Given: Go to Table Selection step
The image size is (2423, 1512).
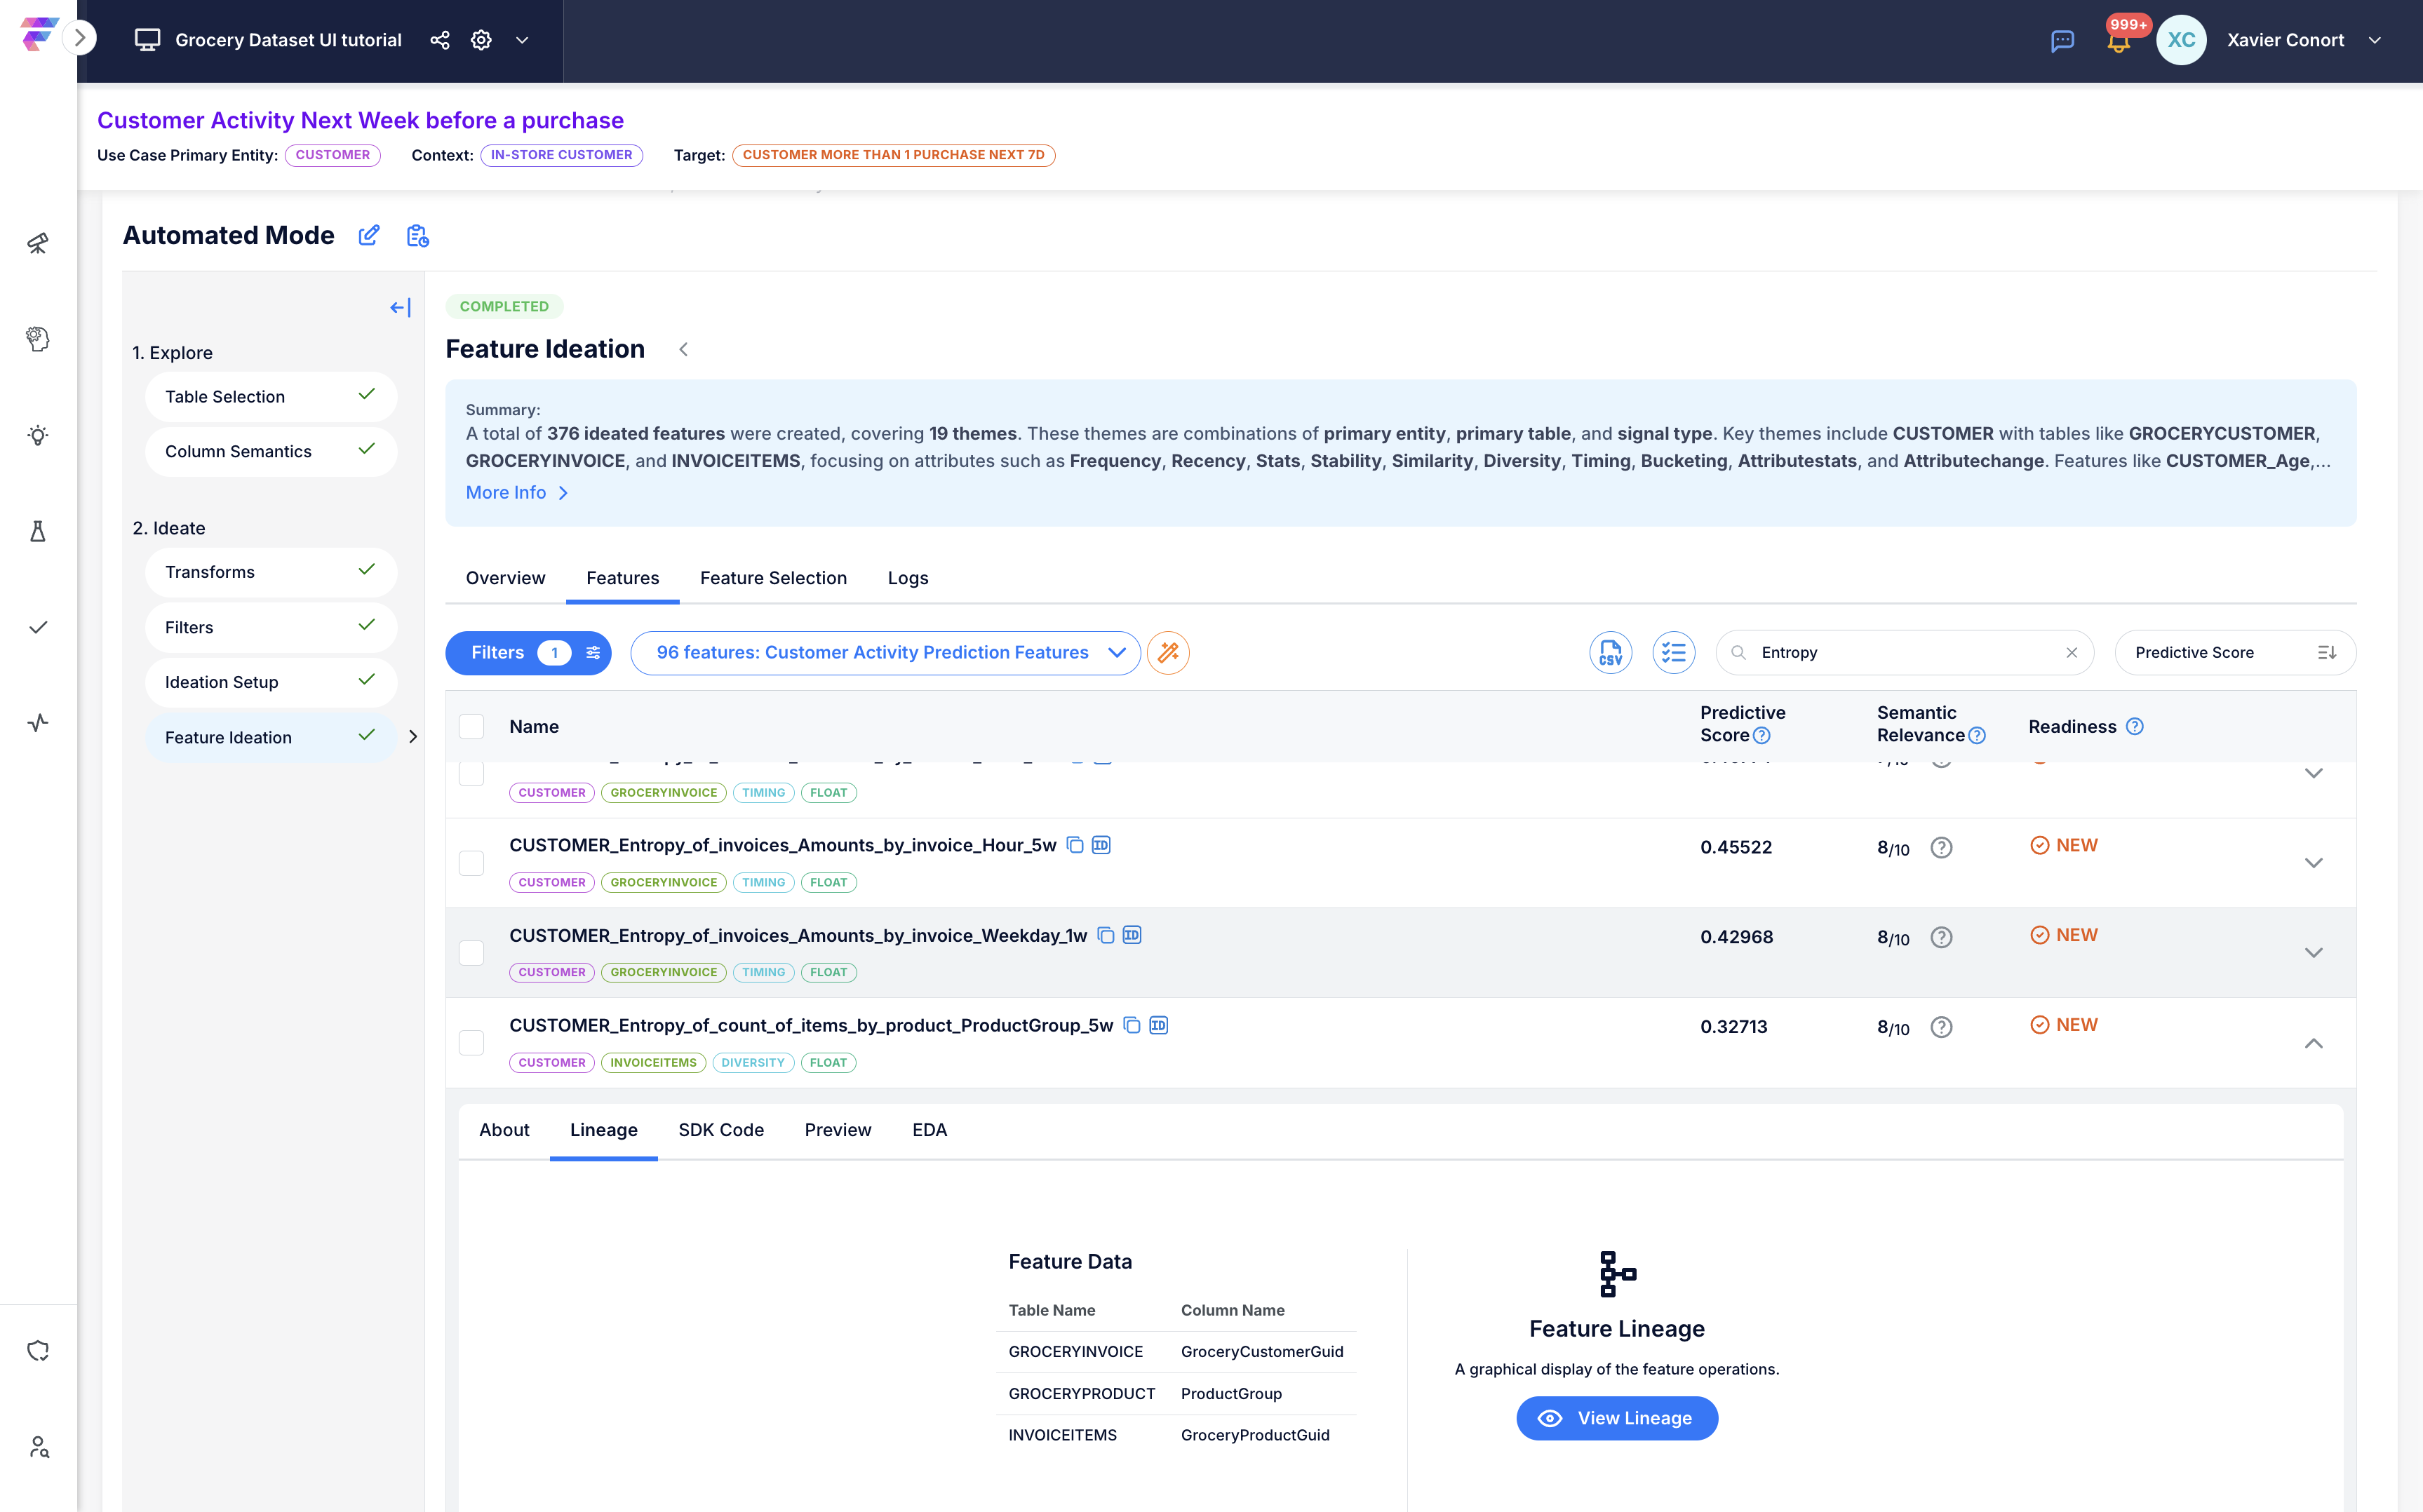Looking at the screenshot, I should [x=270, y=397].
